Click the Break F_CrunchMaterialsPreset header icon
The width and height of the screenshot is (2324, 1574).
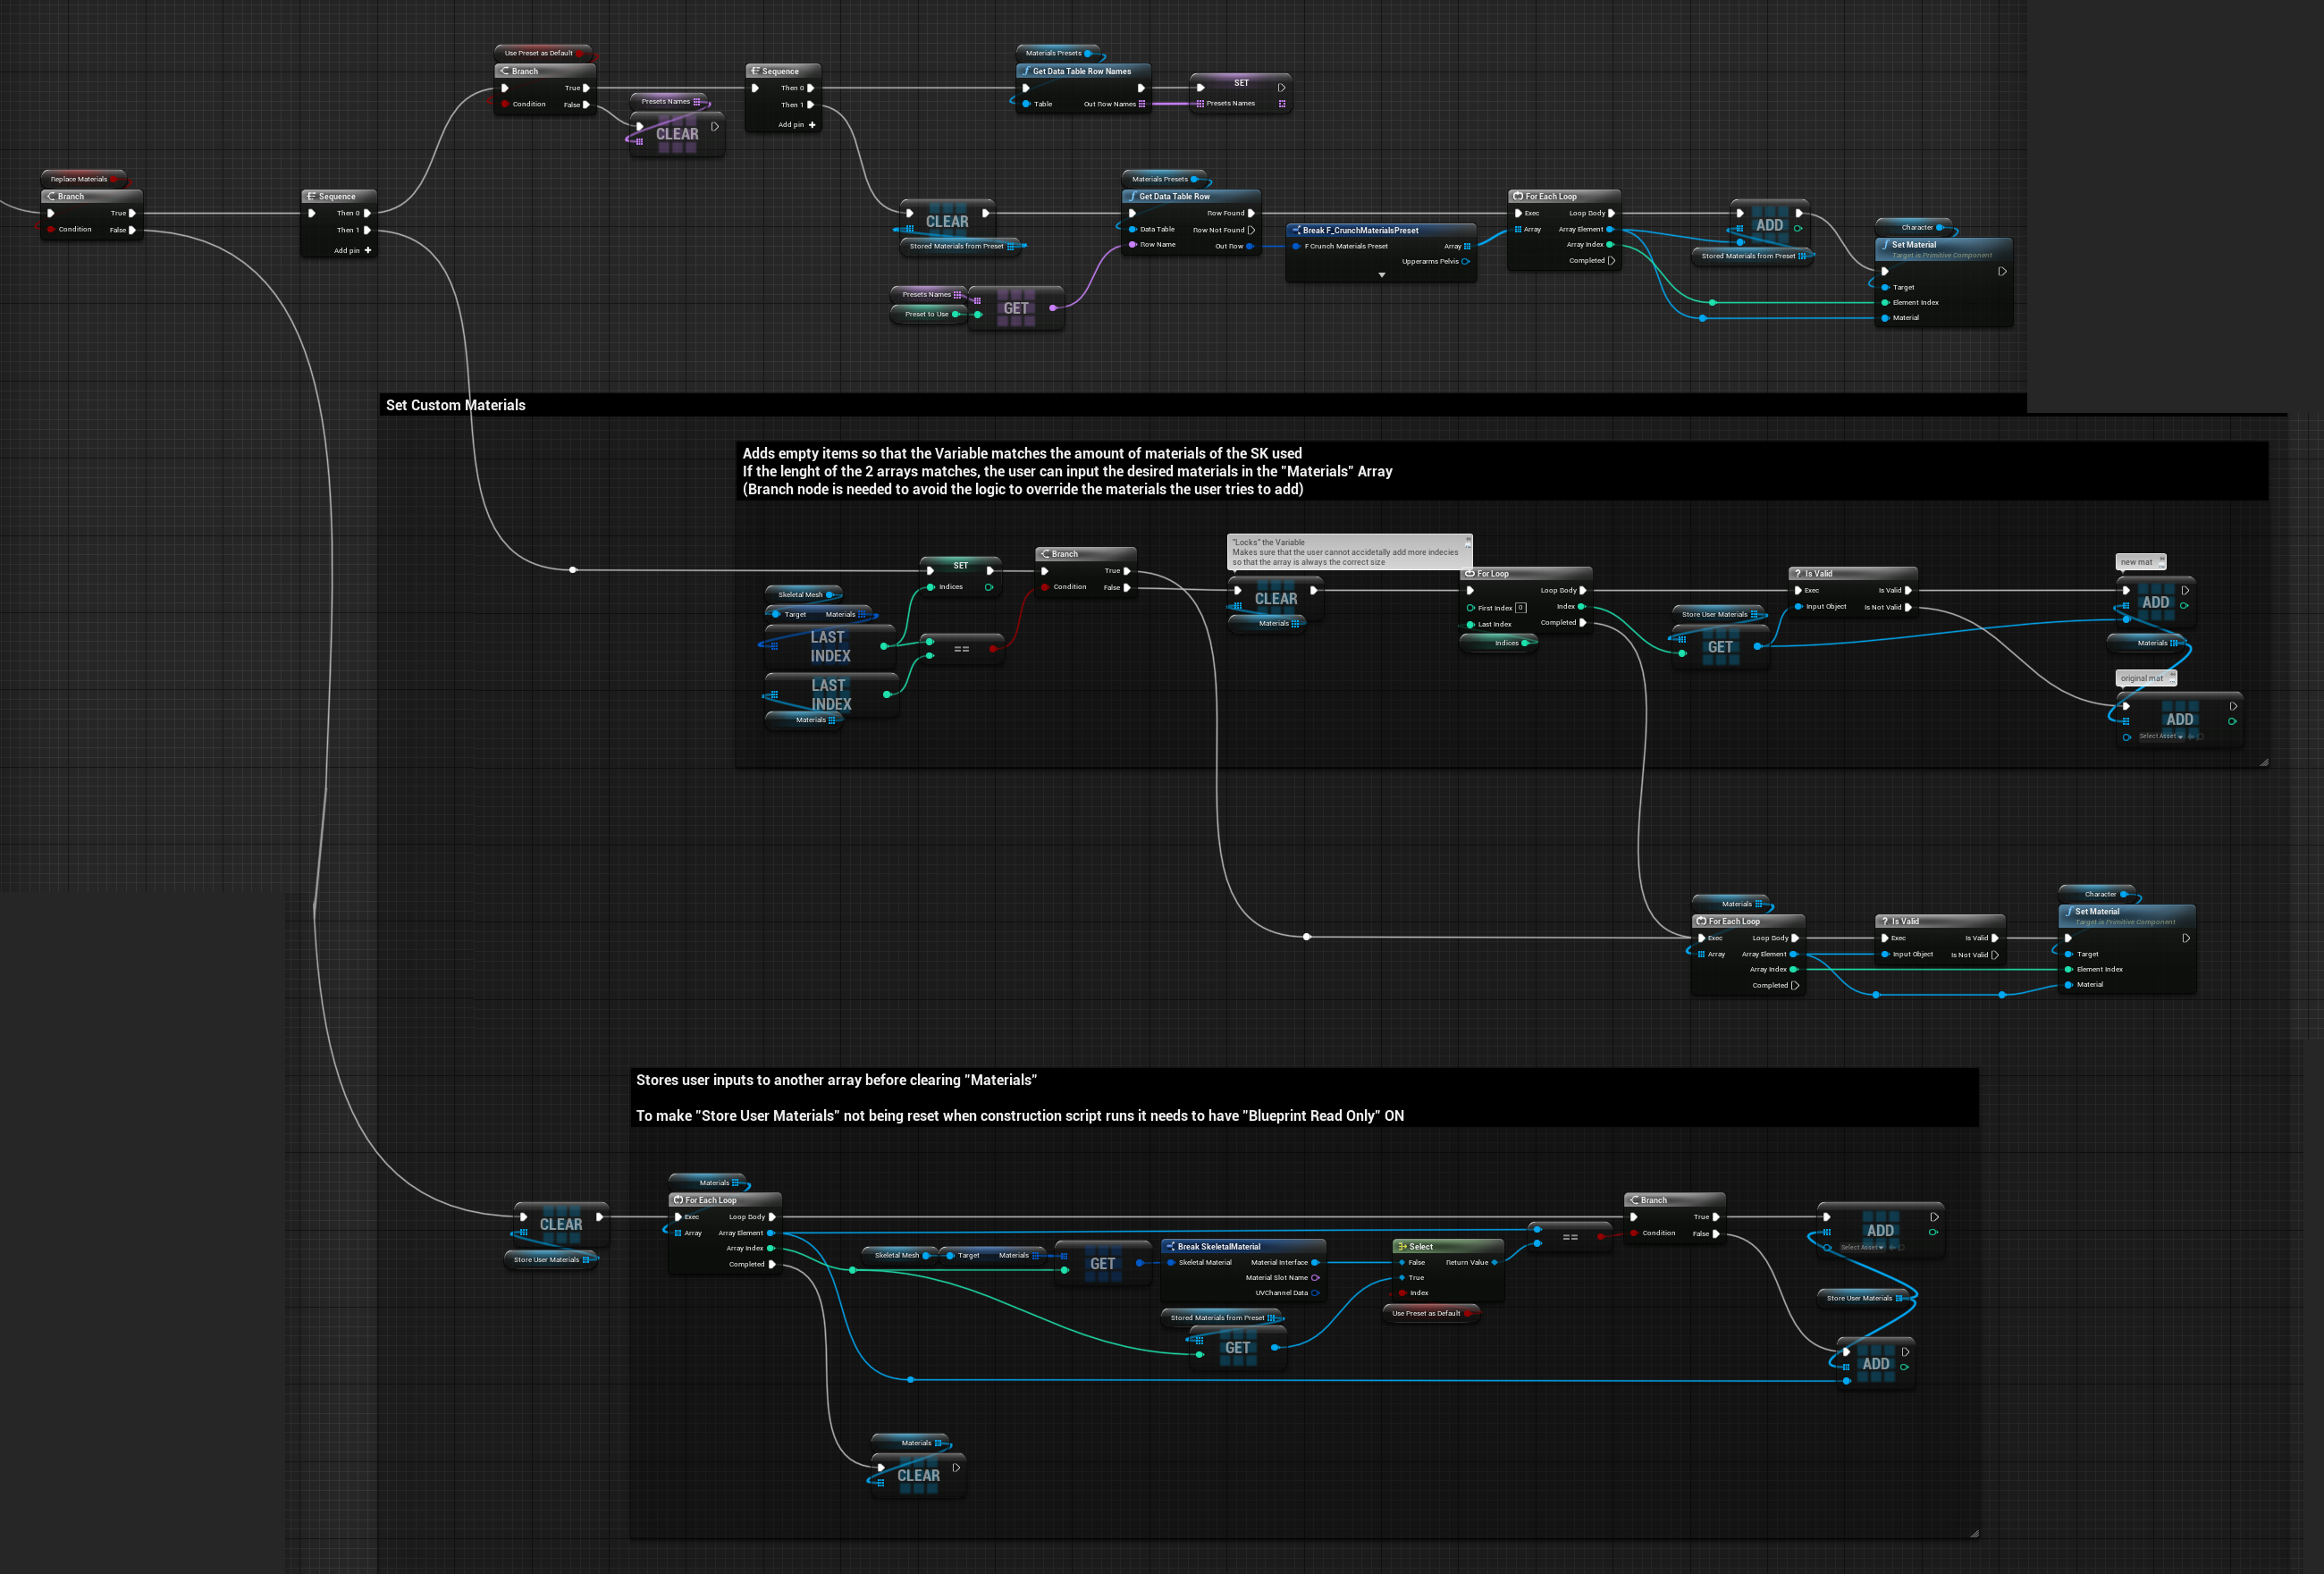[1296, 230]
